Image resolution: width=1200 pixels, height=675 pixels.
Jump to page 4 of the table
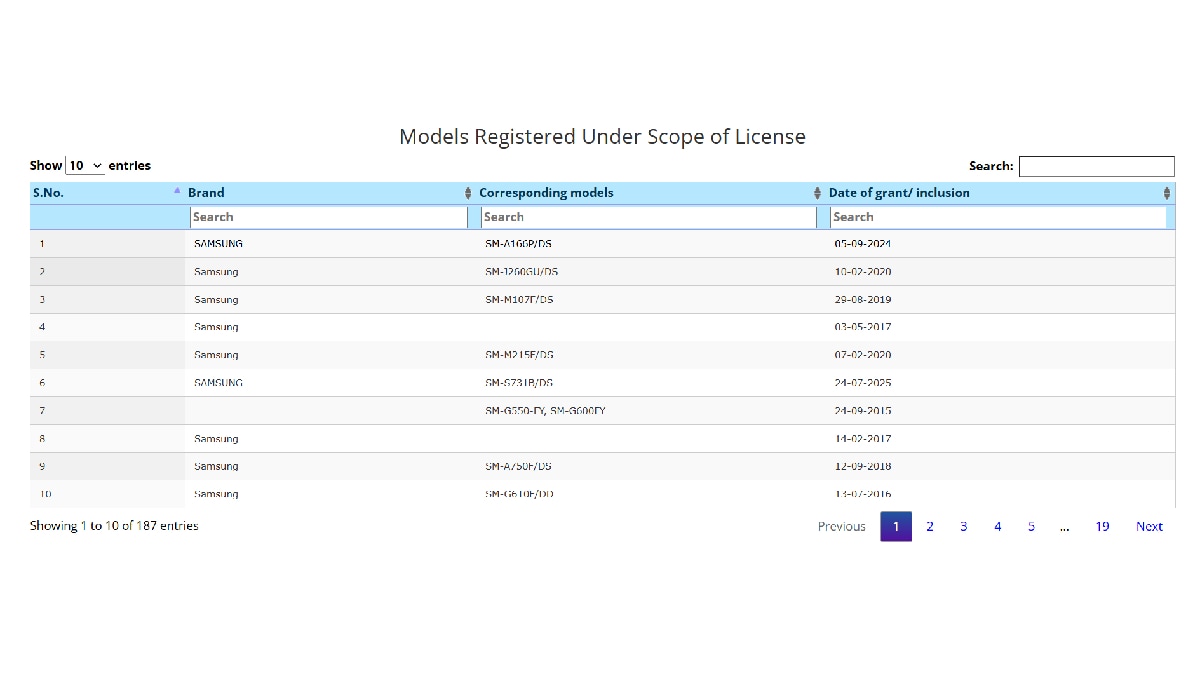click(997, 526)
